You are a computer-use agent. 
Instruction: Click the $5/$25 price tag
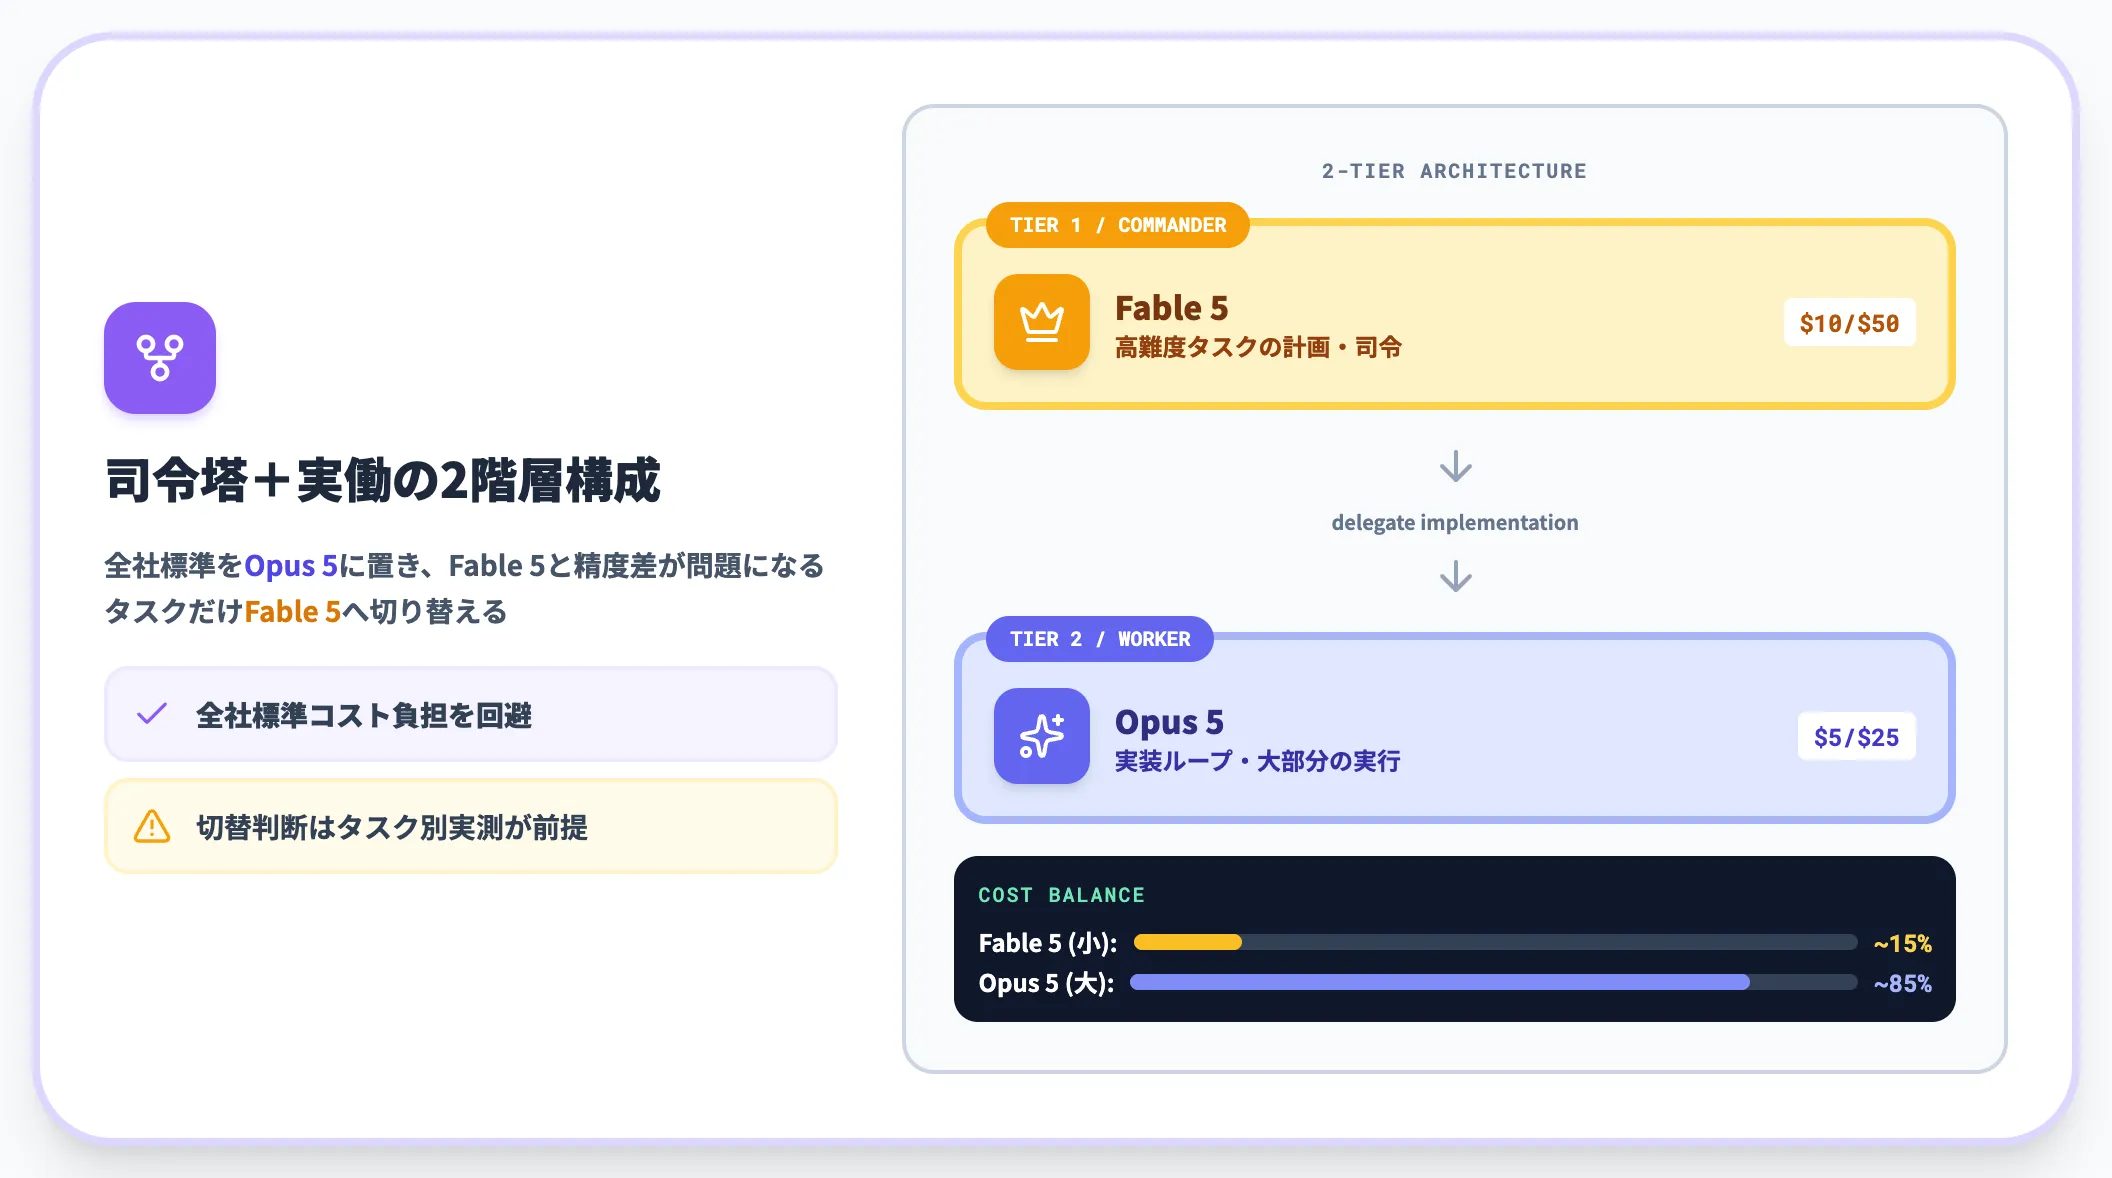(x=1857, y=737)
